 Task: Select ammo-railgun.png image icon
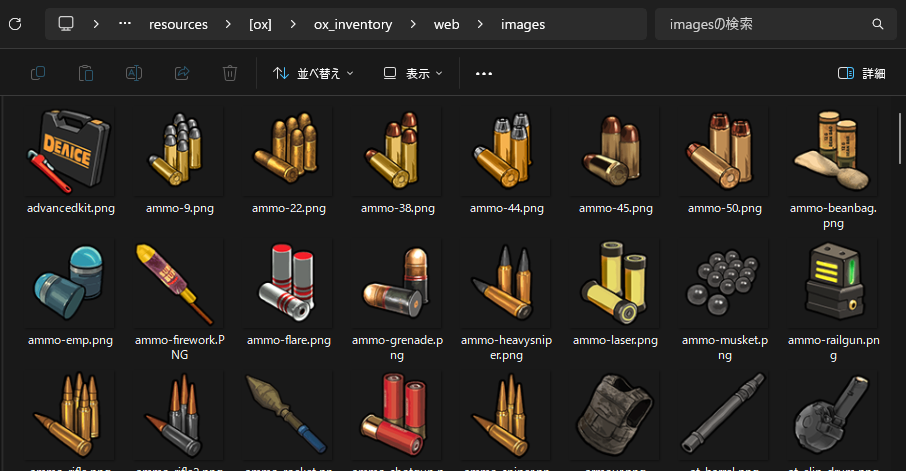833,282
